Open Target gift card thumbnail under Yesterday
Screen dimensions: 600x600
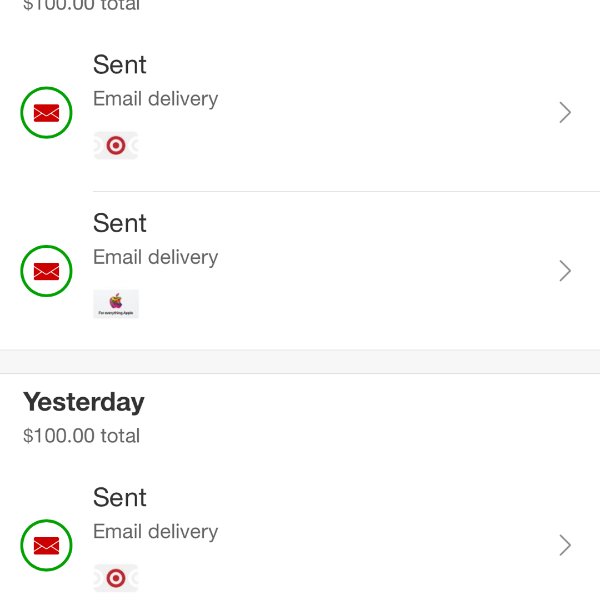116,578
